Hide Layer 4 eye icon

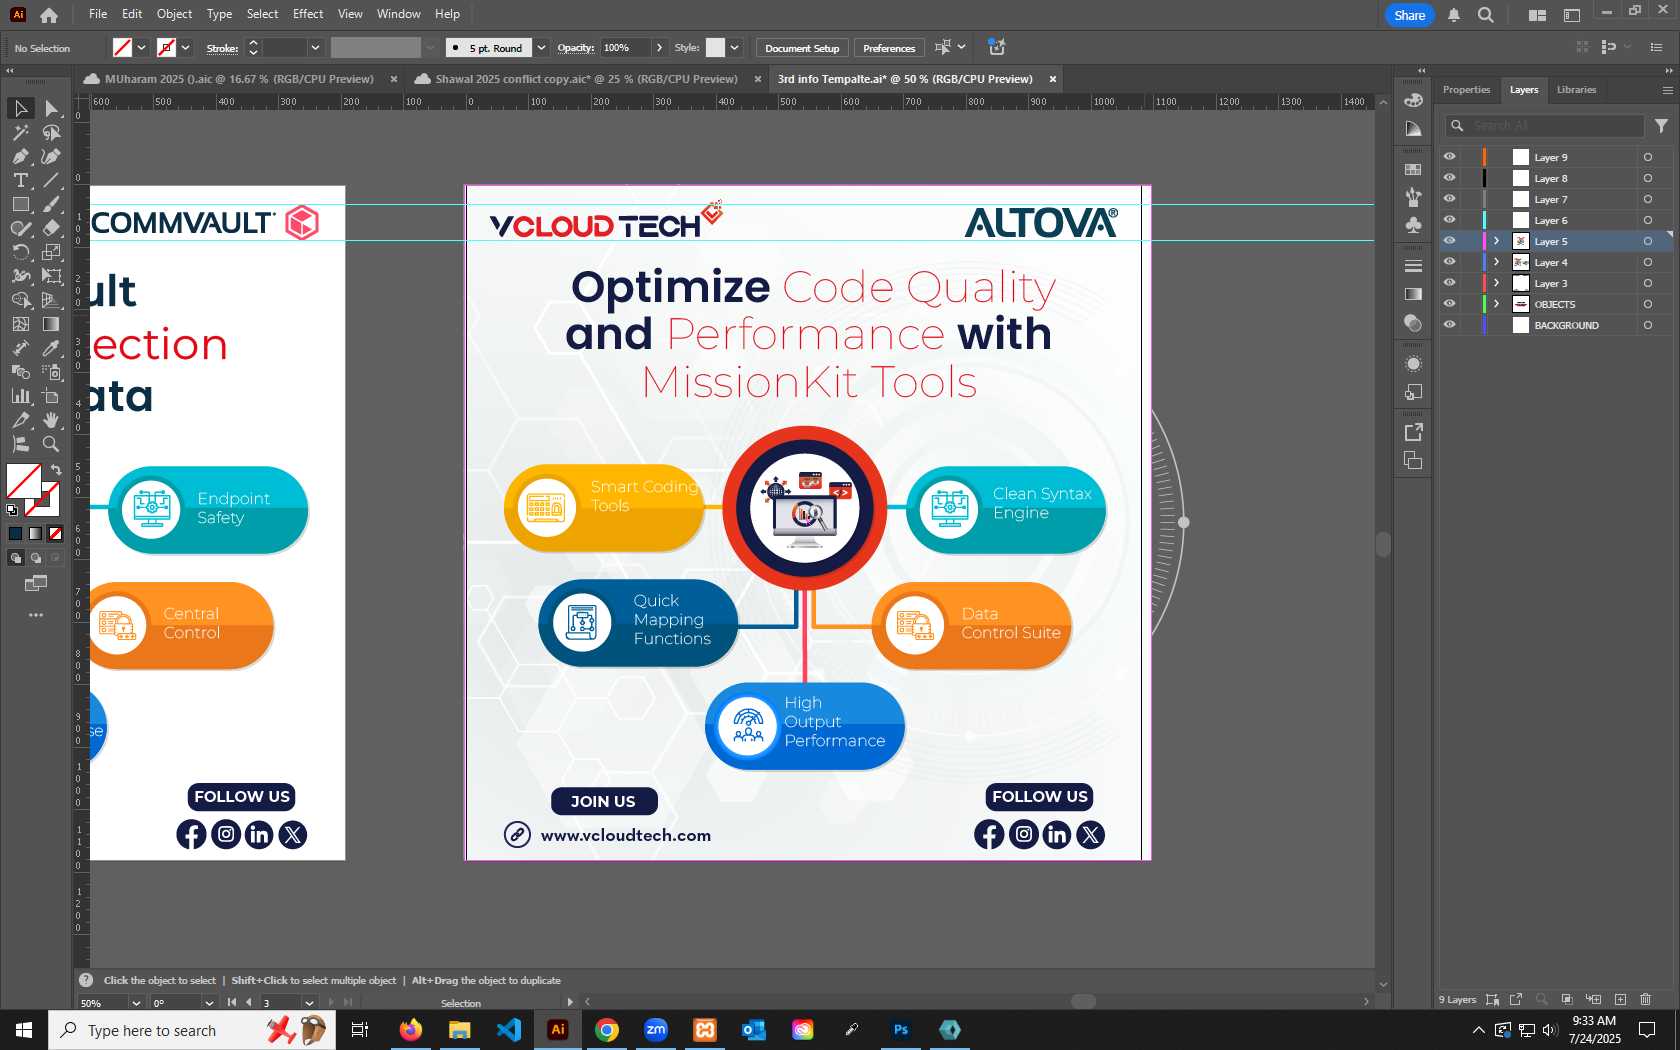[x=1449, y=262]
